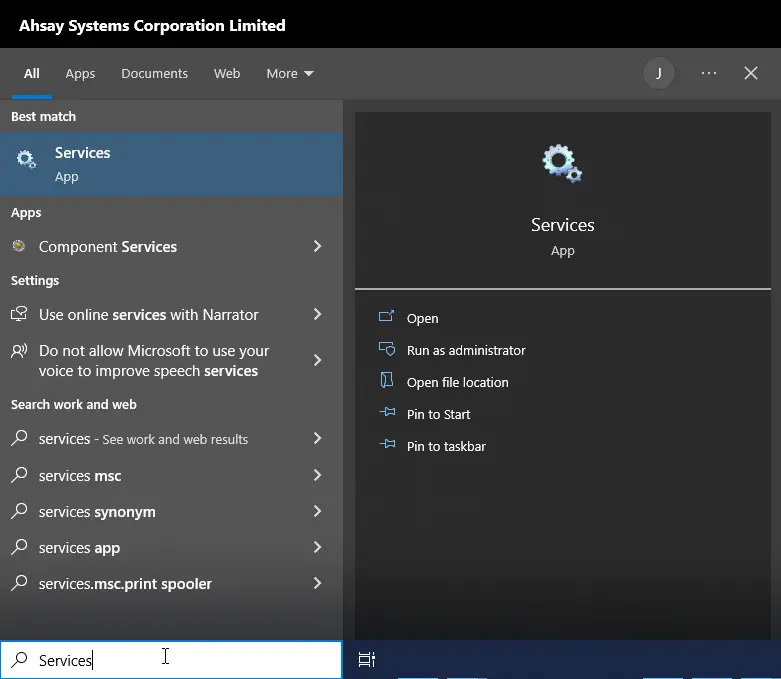This screenshot has height=679, width=781.
Task: Click the magnifier icon in search box
Action: pyautogui.click(x=19, y=660)
